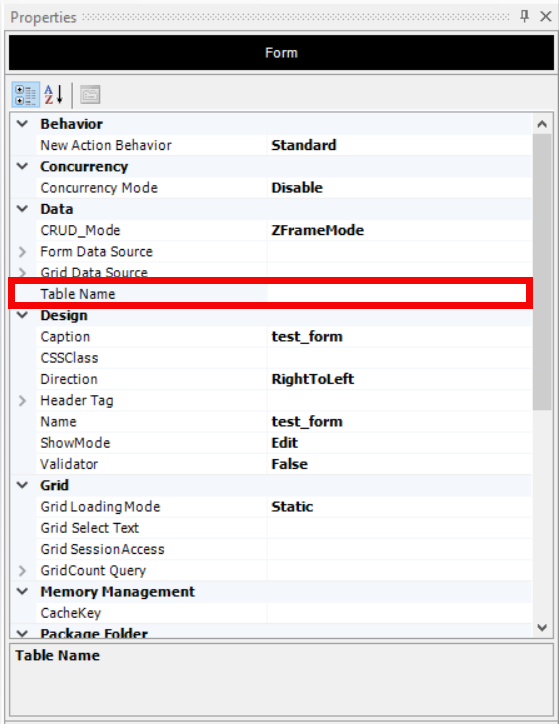
Task: Select the Validator value False
Action: pos(289,464)
